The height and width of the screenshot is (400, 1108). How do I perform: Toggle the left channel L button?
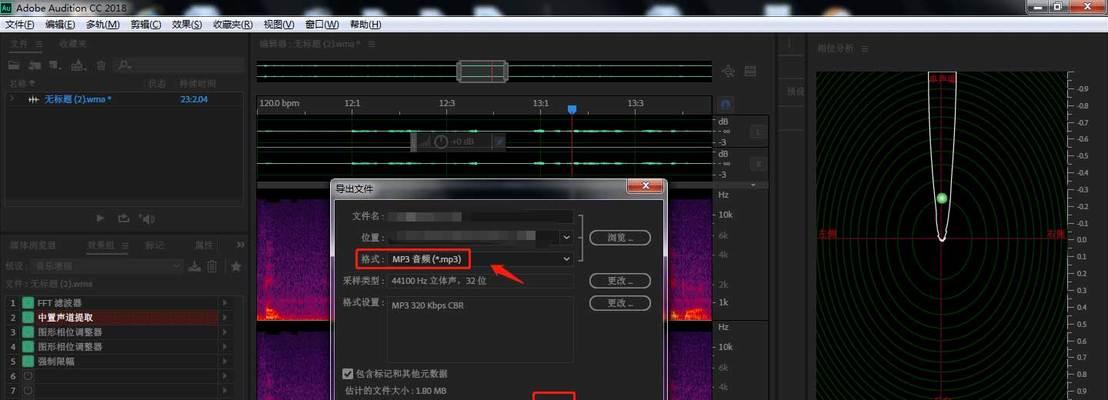click(x=758, y=131)
